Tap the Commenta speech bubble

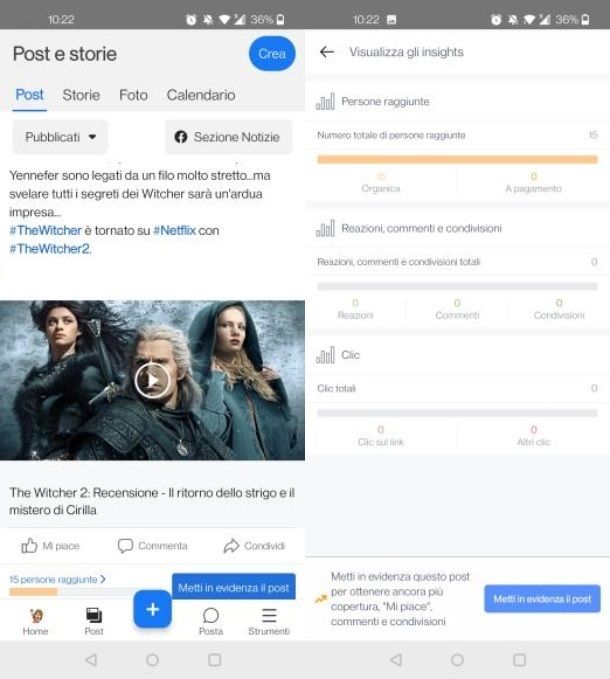click(126, 546)
